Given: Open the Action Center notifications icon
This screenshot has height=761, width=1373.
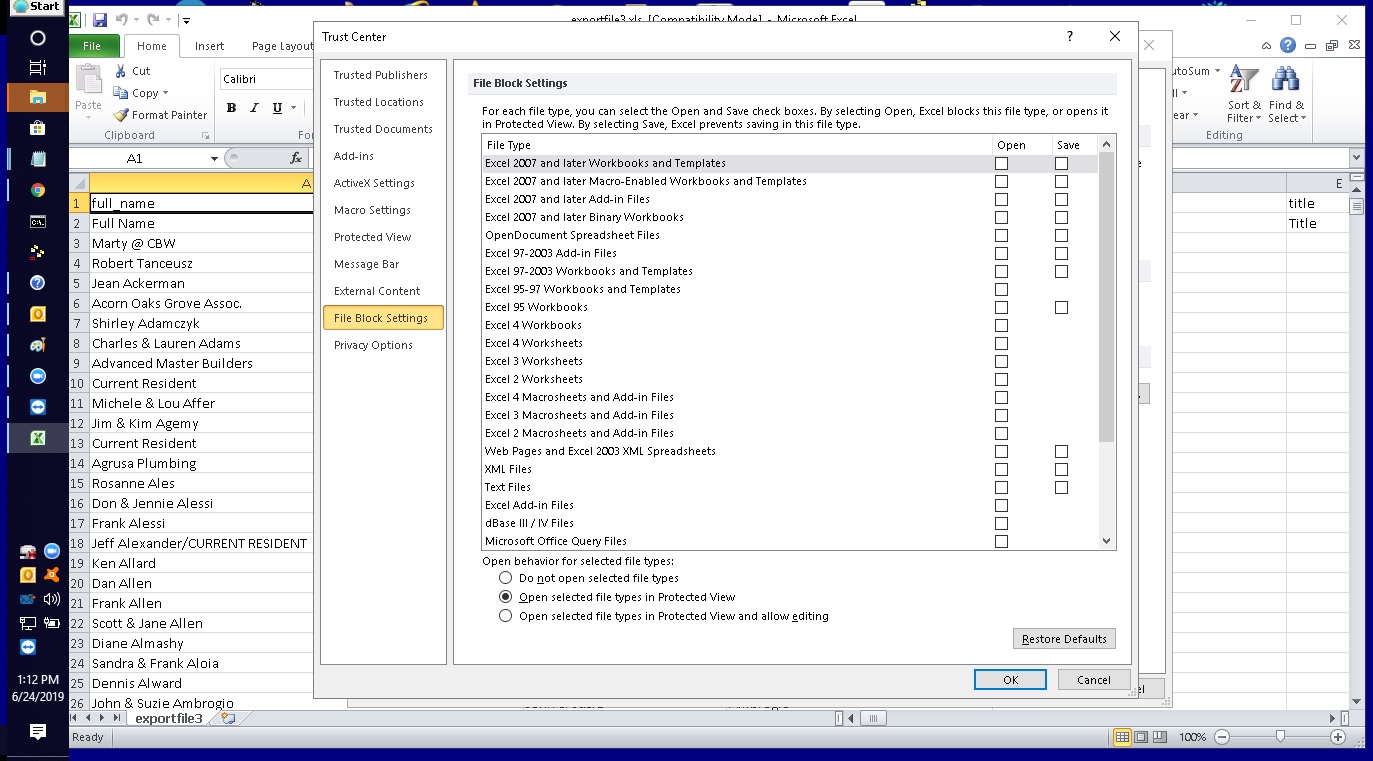Looking at the screenshot, I should [x=38, y=732].
